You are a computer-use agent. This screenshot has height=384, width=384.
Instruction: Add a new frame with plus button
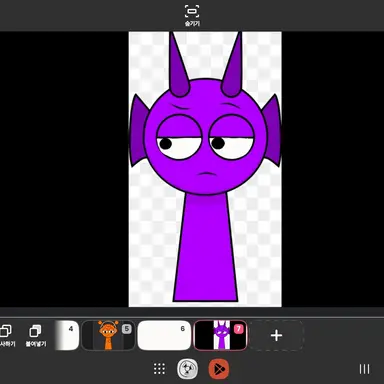coord(276,335)
